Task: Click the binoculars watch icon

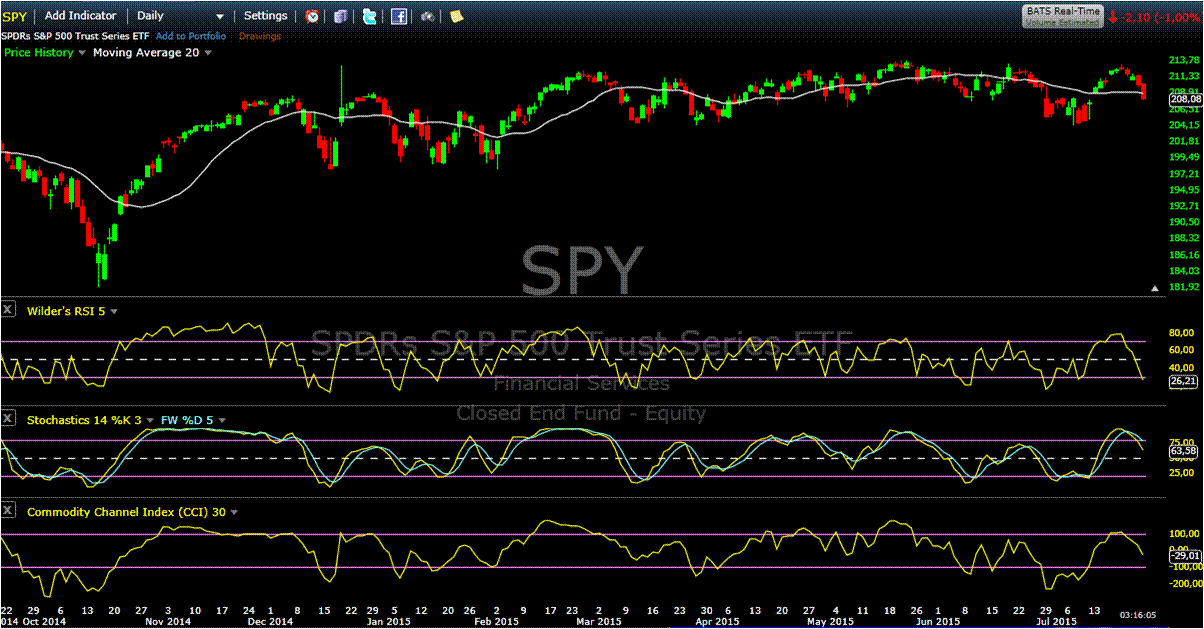Action: click(x=428, y=16)
